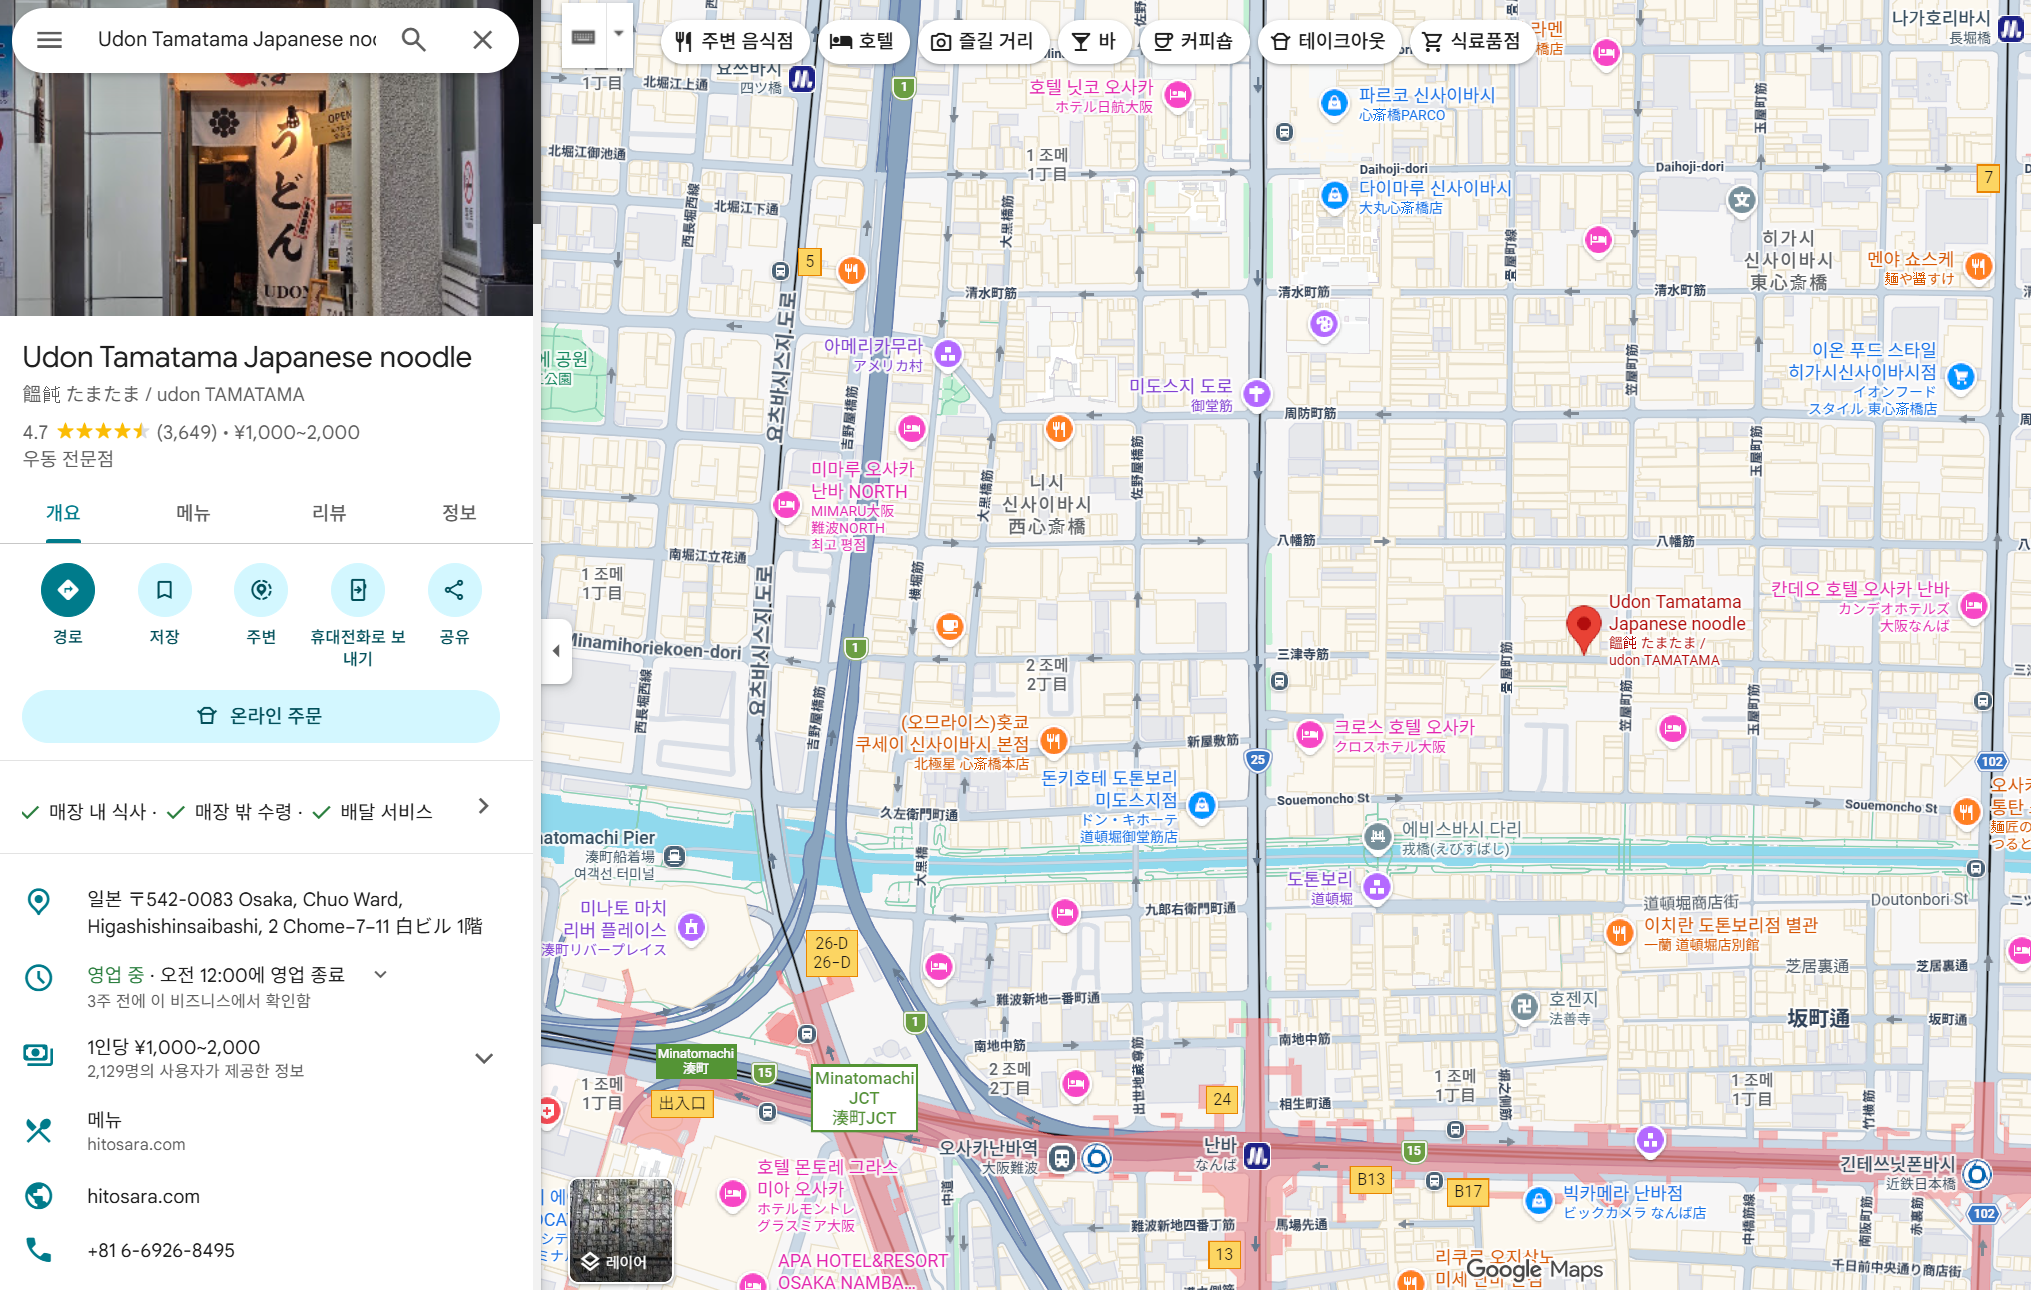Click the 파르코 신사이바시 shopping marker

point(1334,103)
